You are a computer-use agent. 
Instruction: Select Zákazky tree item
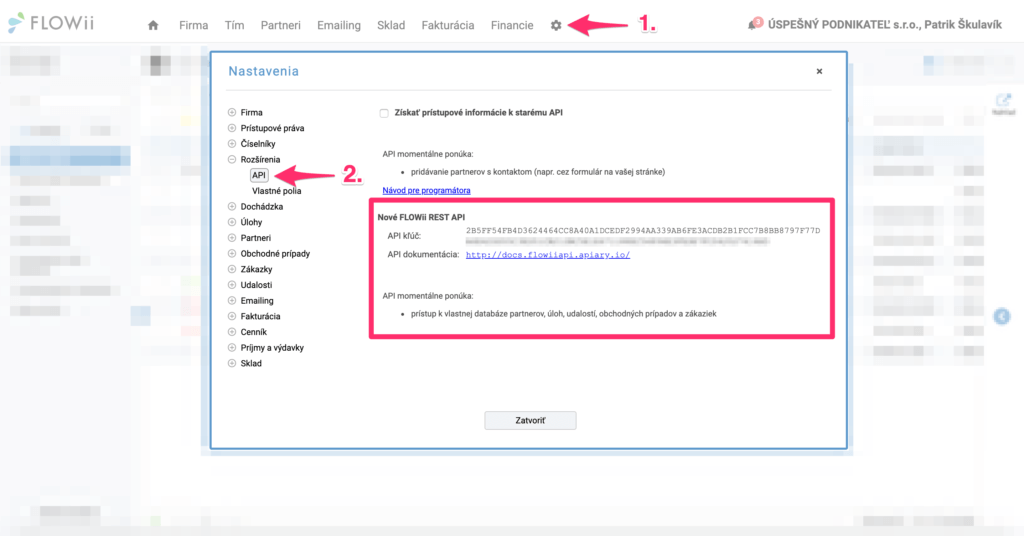coord(256,269)
